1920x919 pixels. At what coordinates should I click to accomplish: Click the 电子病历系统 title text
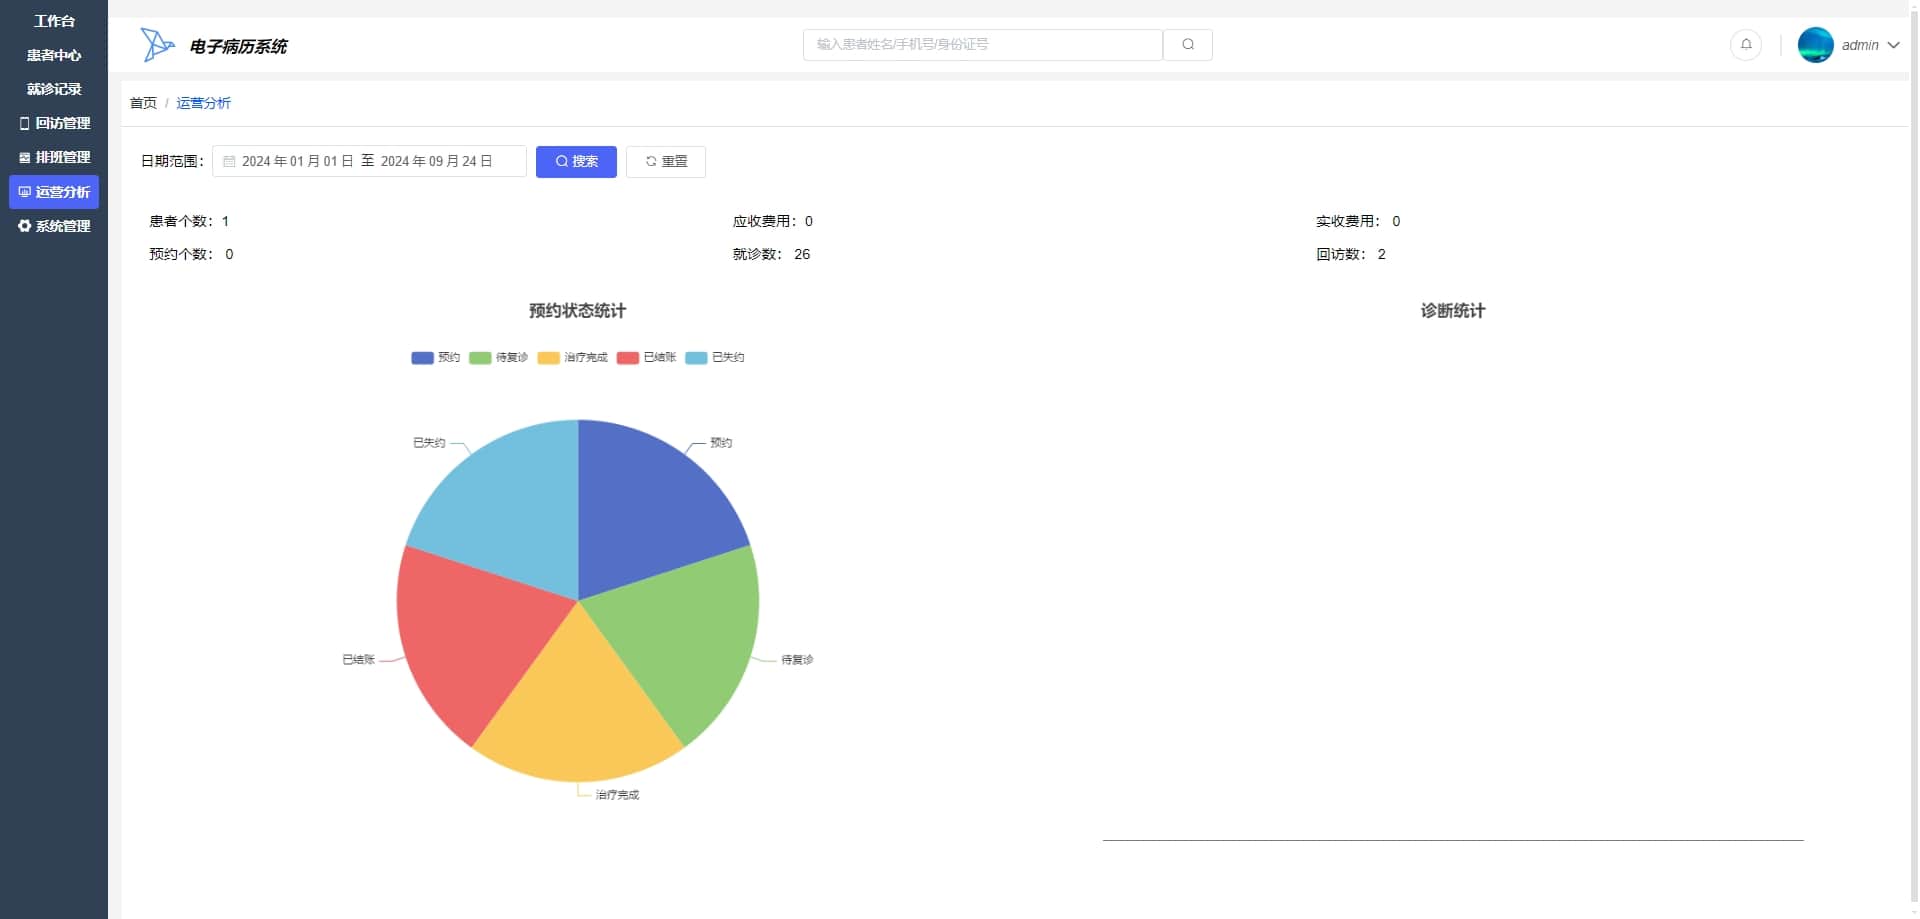pos(238,46)
